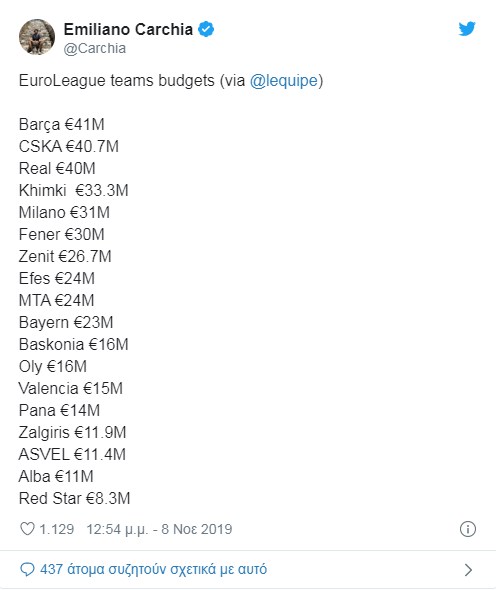Click the conversation speech bubble icon
The image size is (496, 590).
(x=27, y=569)
